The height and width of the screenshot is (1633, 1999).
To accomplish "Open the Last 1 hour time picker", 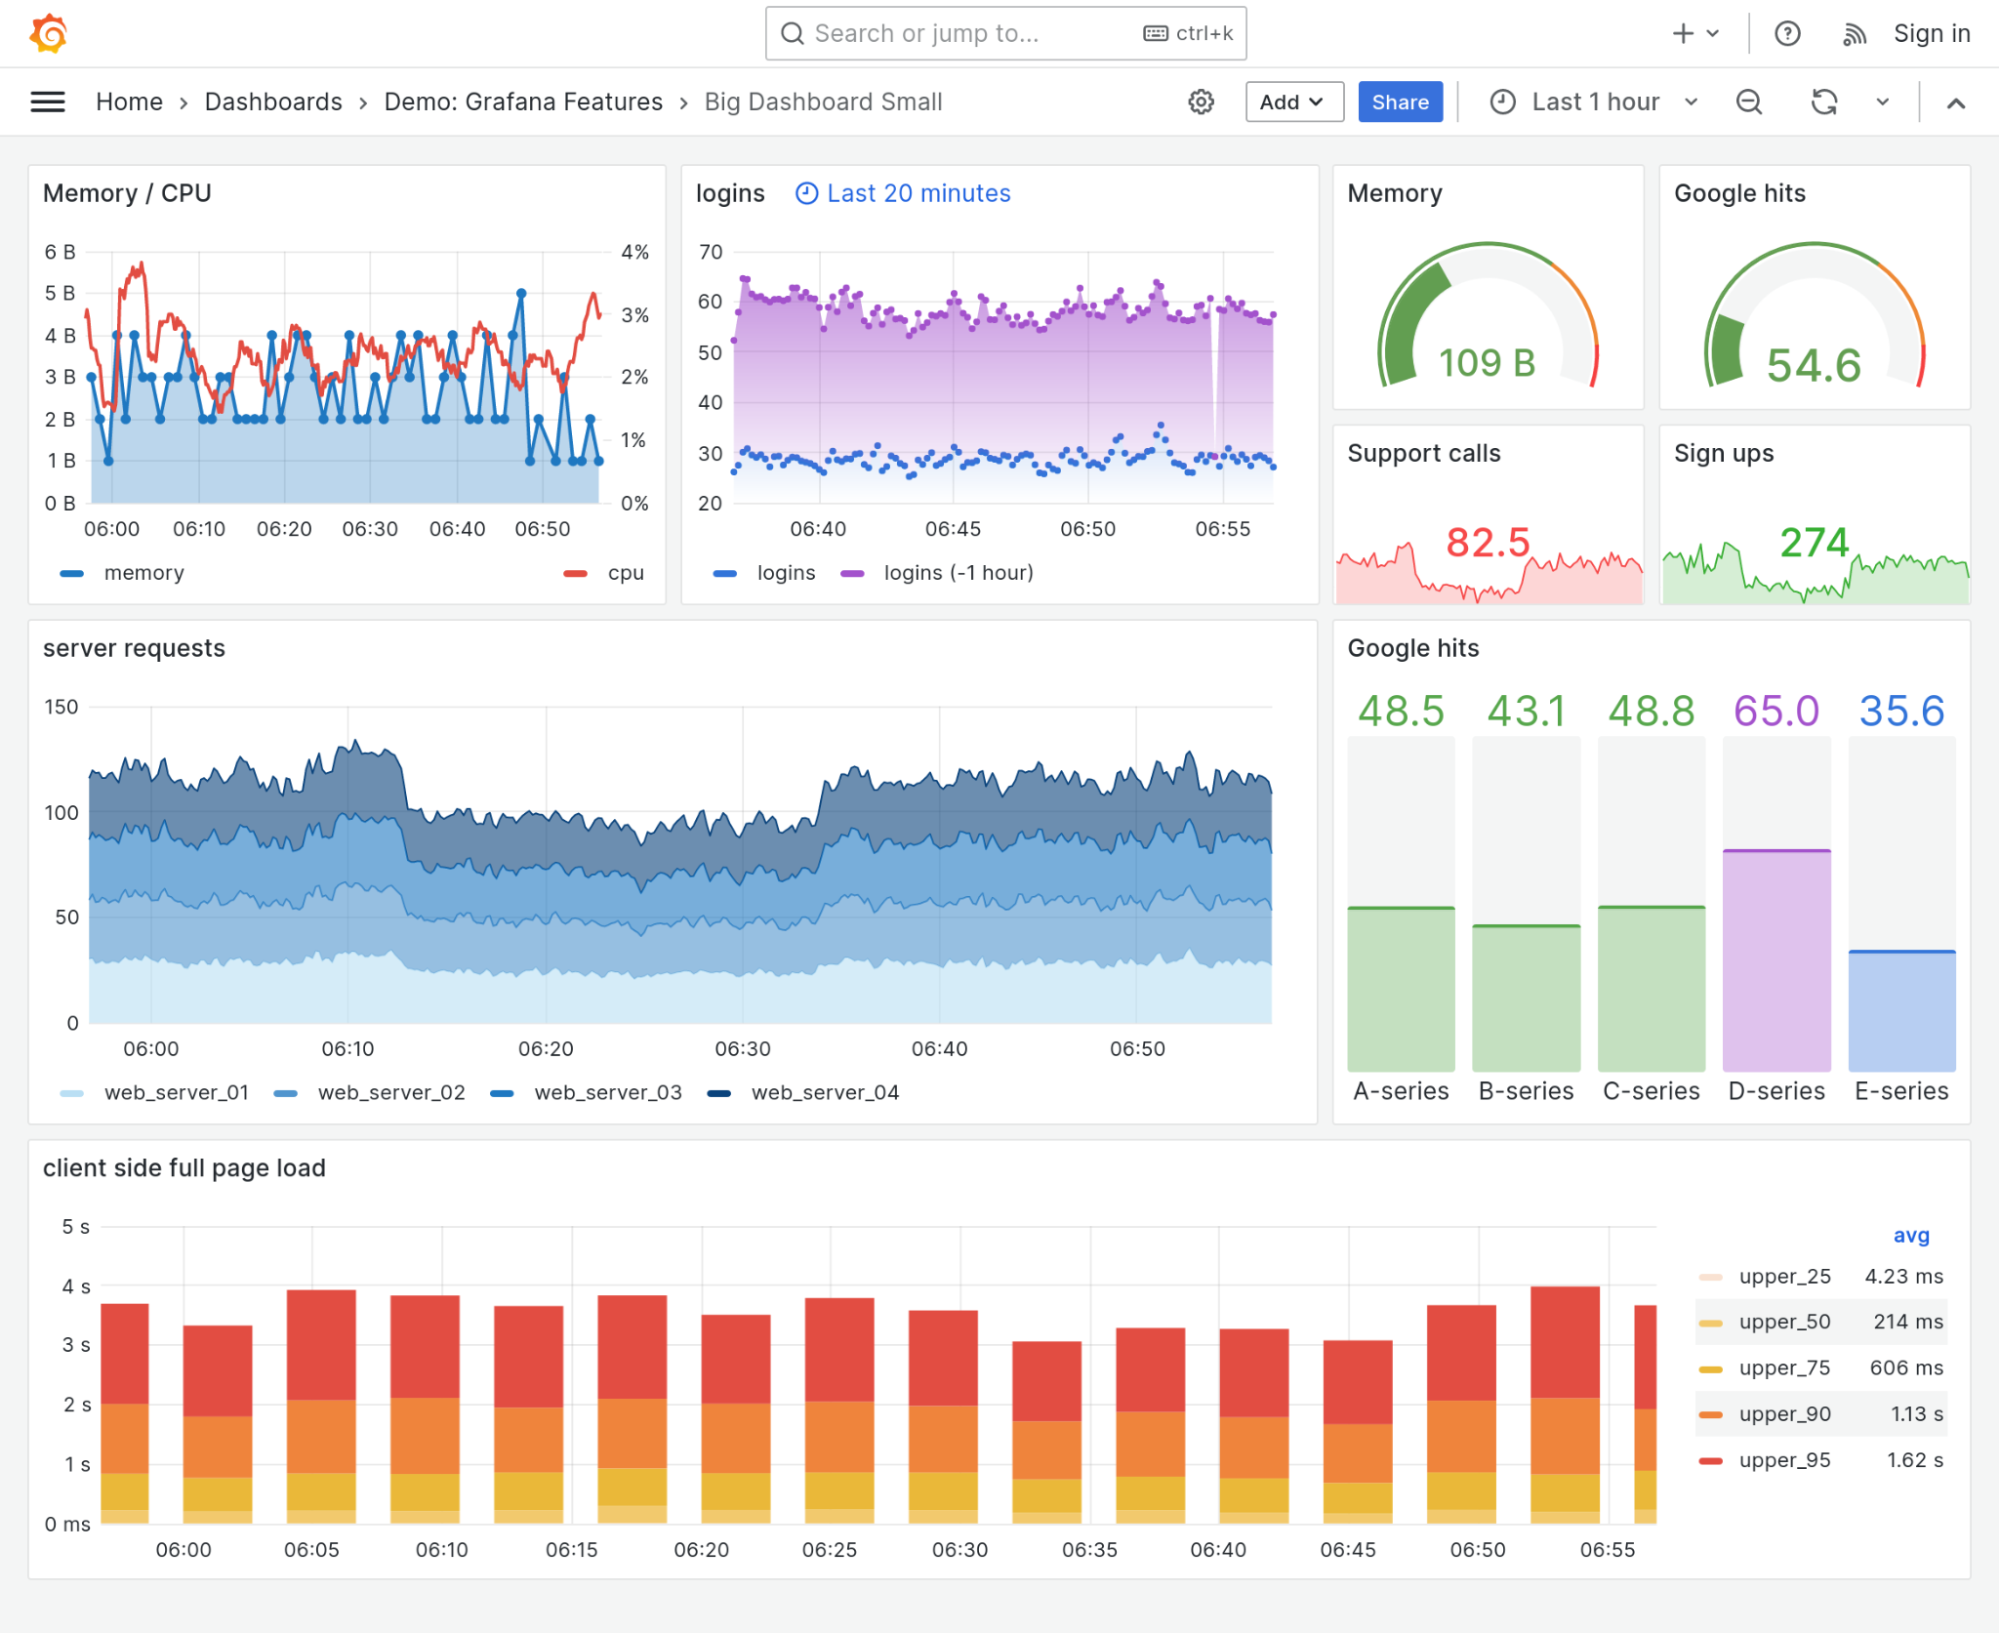I will pyautogui.click(x=1594, y=102).
